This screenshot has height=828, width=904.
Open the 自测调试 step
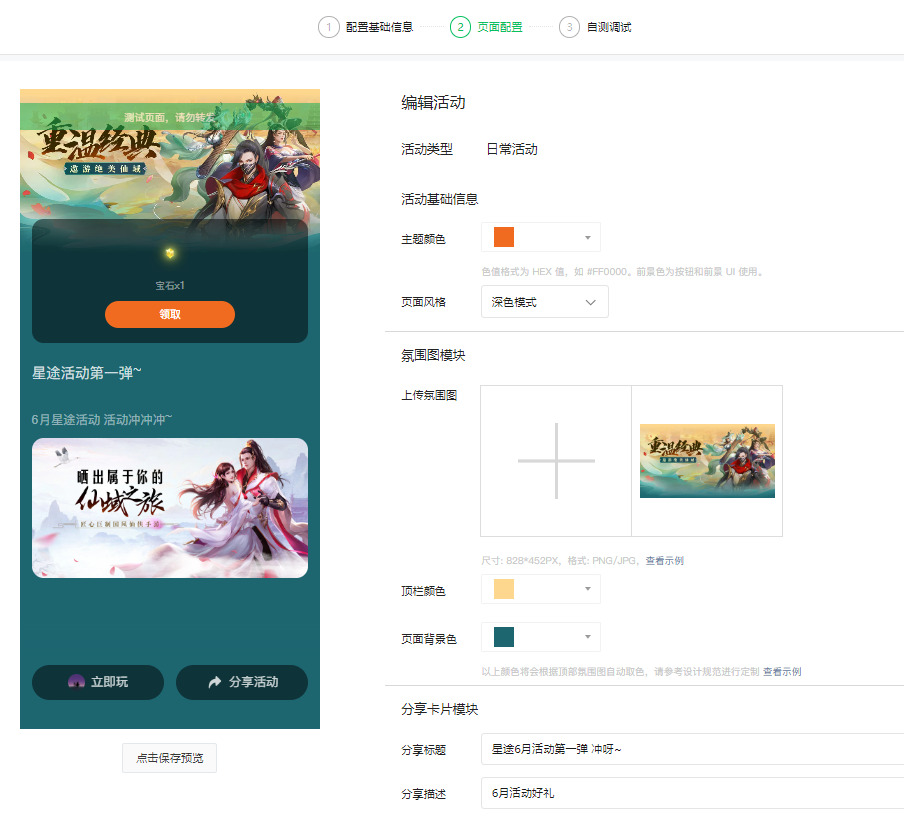pyautogui.click(x=609, y=27)
